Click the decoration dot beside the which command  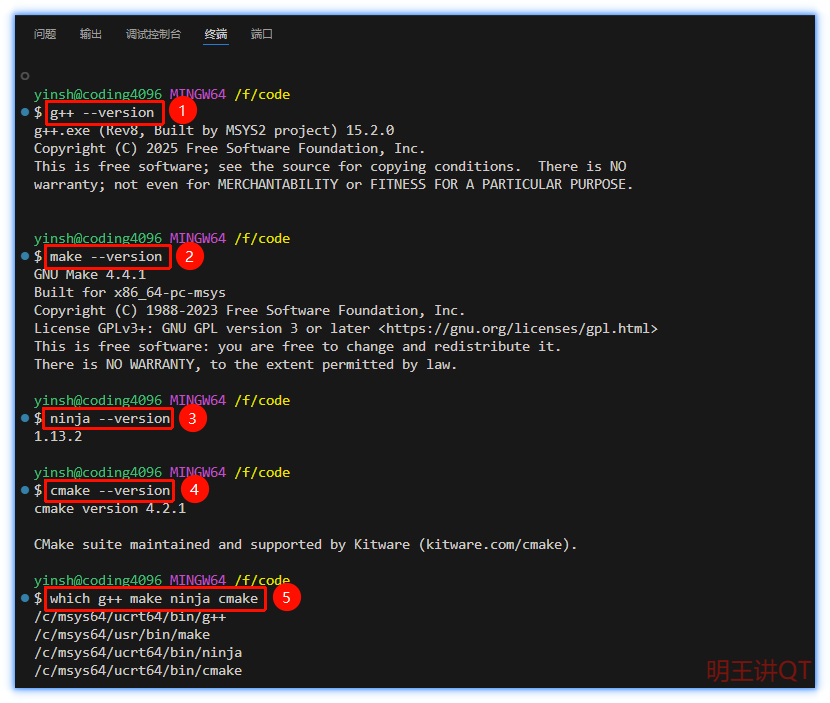point(24,597)
